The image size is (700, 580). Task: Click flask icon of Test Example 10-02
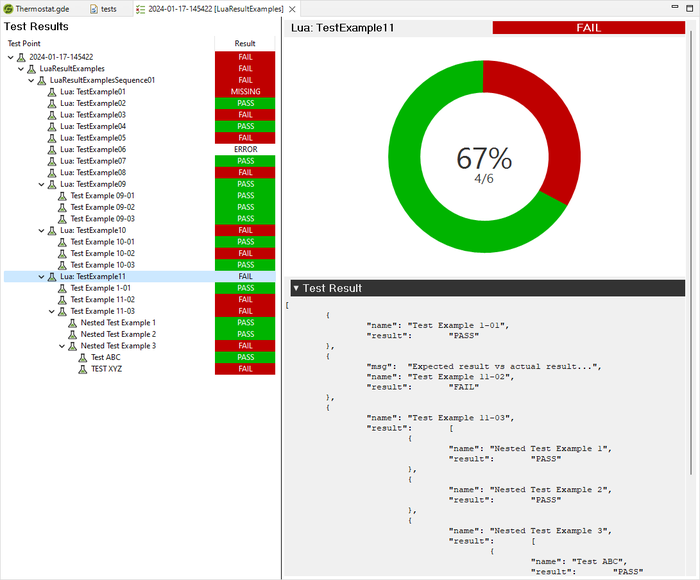[62, 254]
